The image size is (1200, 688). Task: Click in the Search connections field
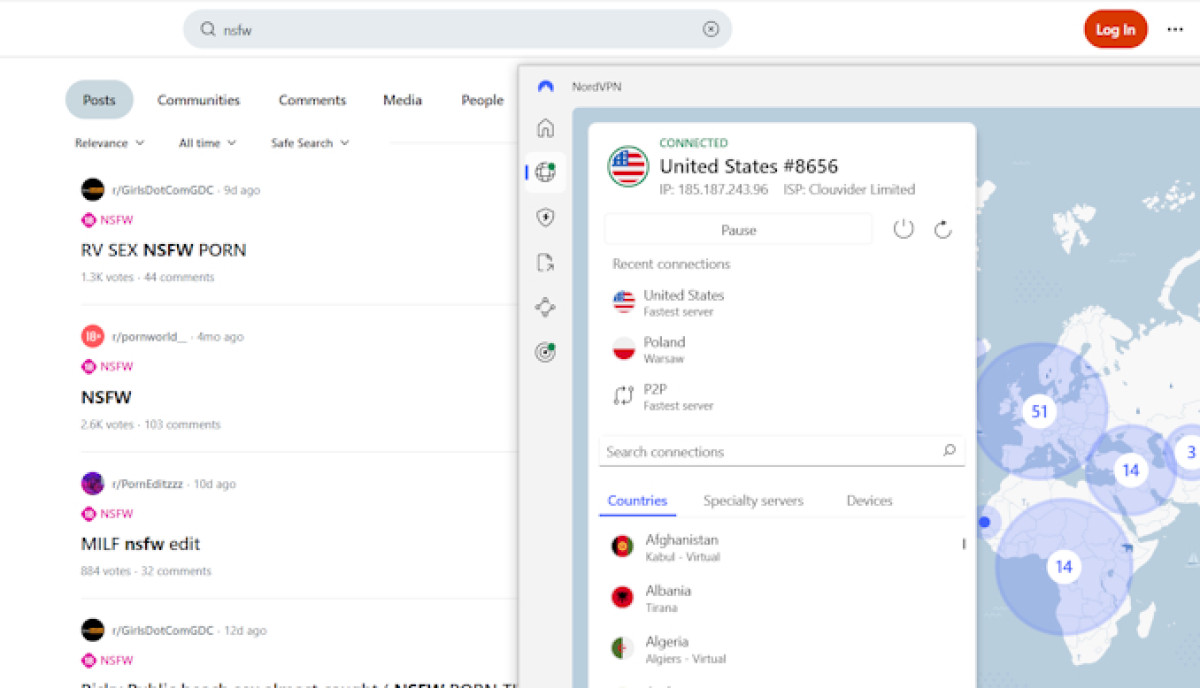tap(781, 452)
